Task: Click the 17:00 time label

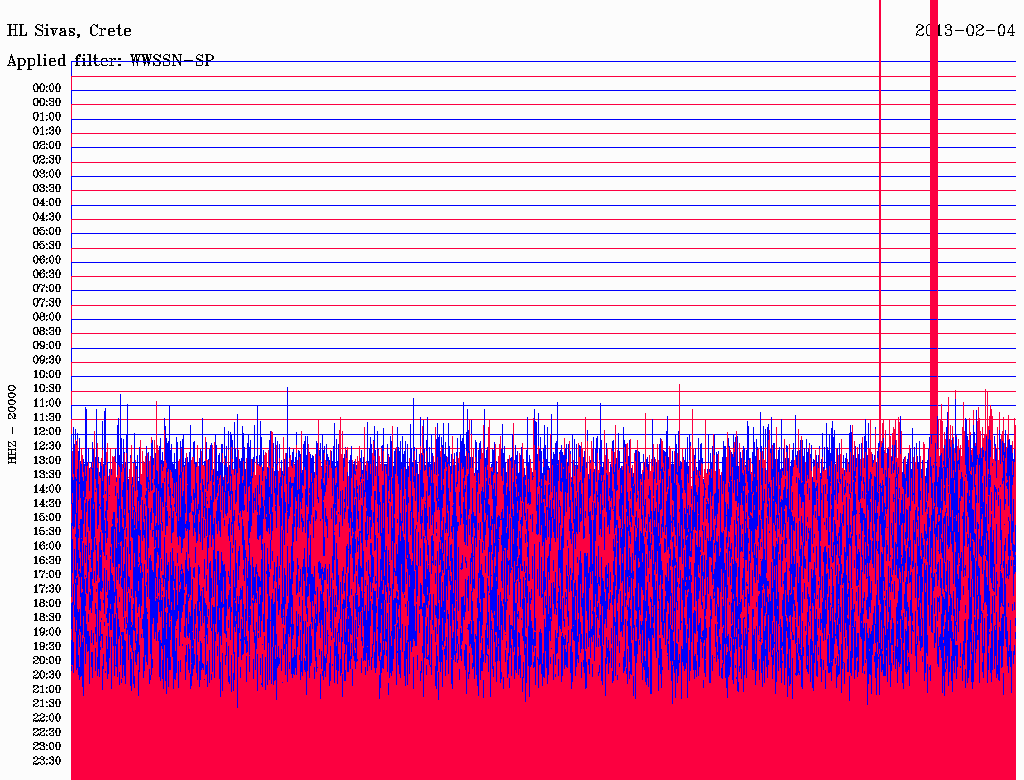Action: coord(47,575)
